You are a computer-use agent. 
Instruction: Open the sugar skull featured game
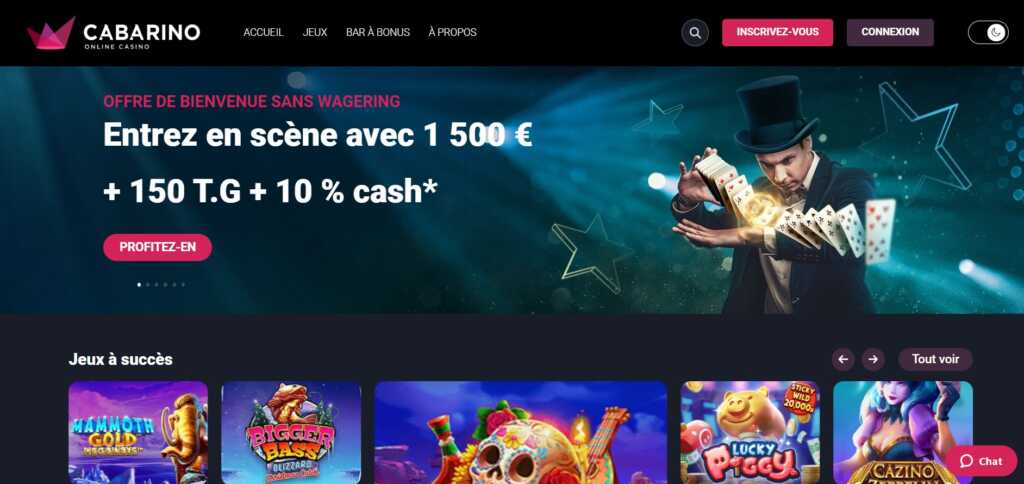click(x=520, y=432)
